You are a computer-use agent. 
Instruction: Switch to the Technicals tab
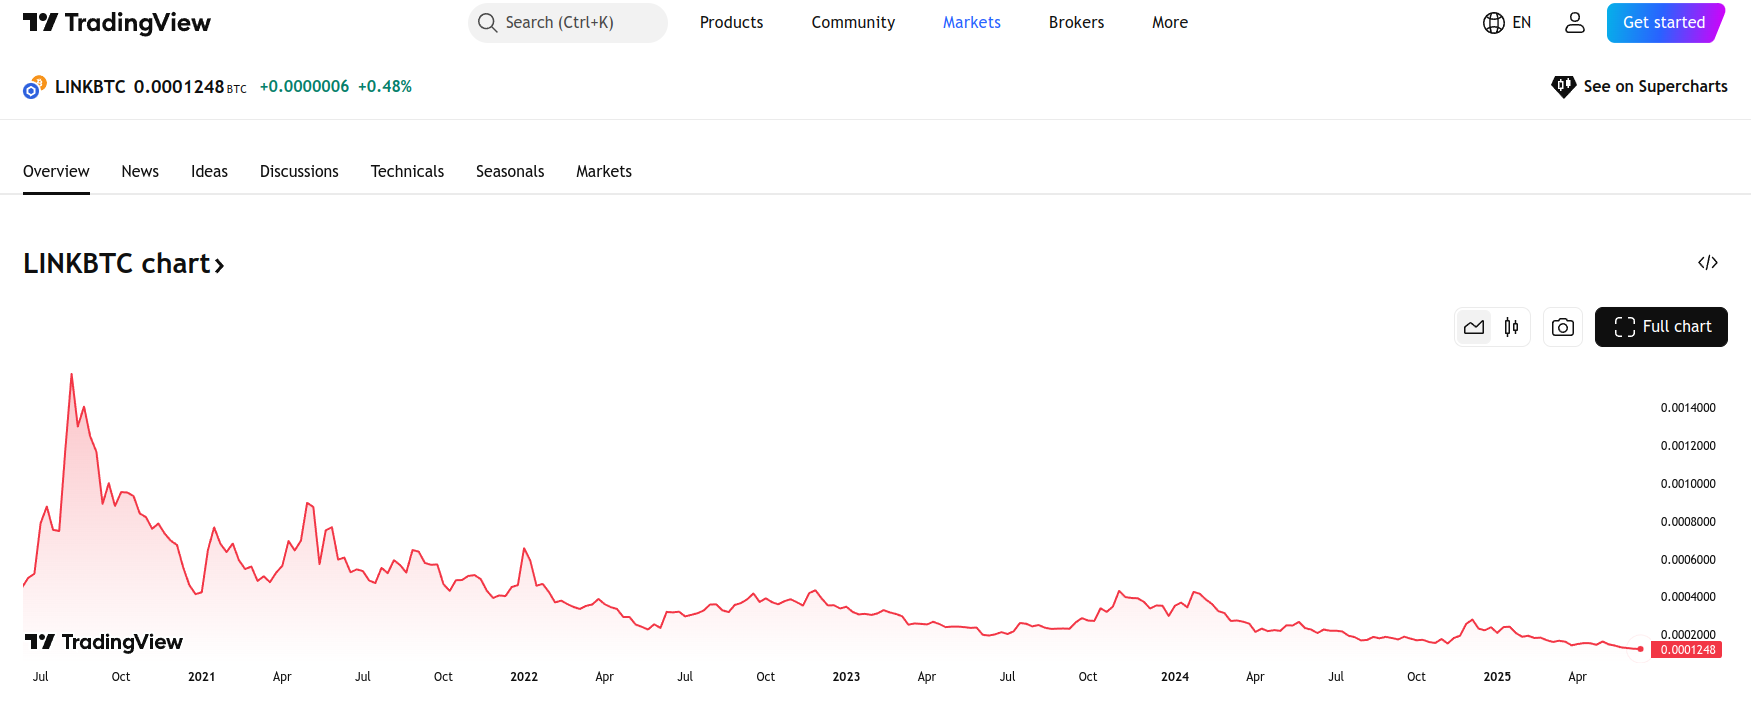click(407, 172)
